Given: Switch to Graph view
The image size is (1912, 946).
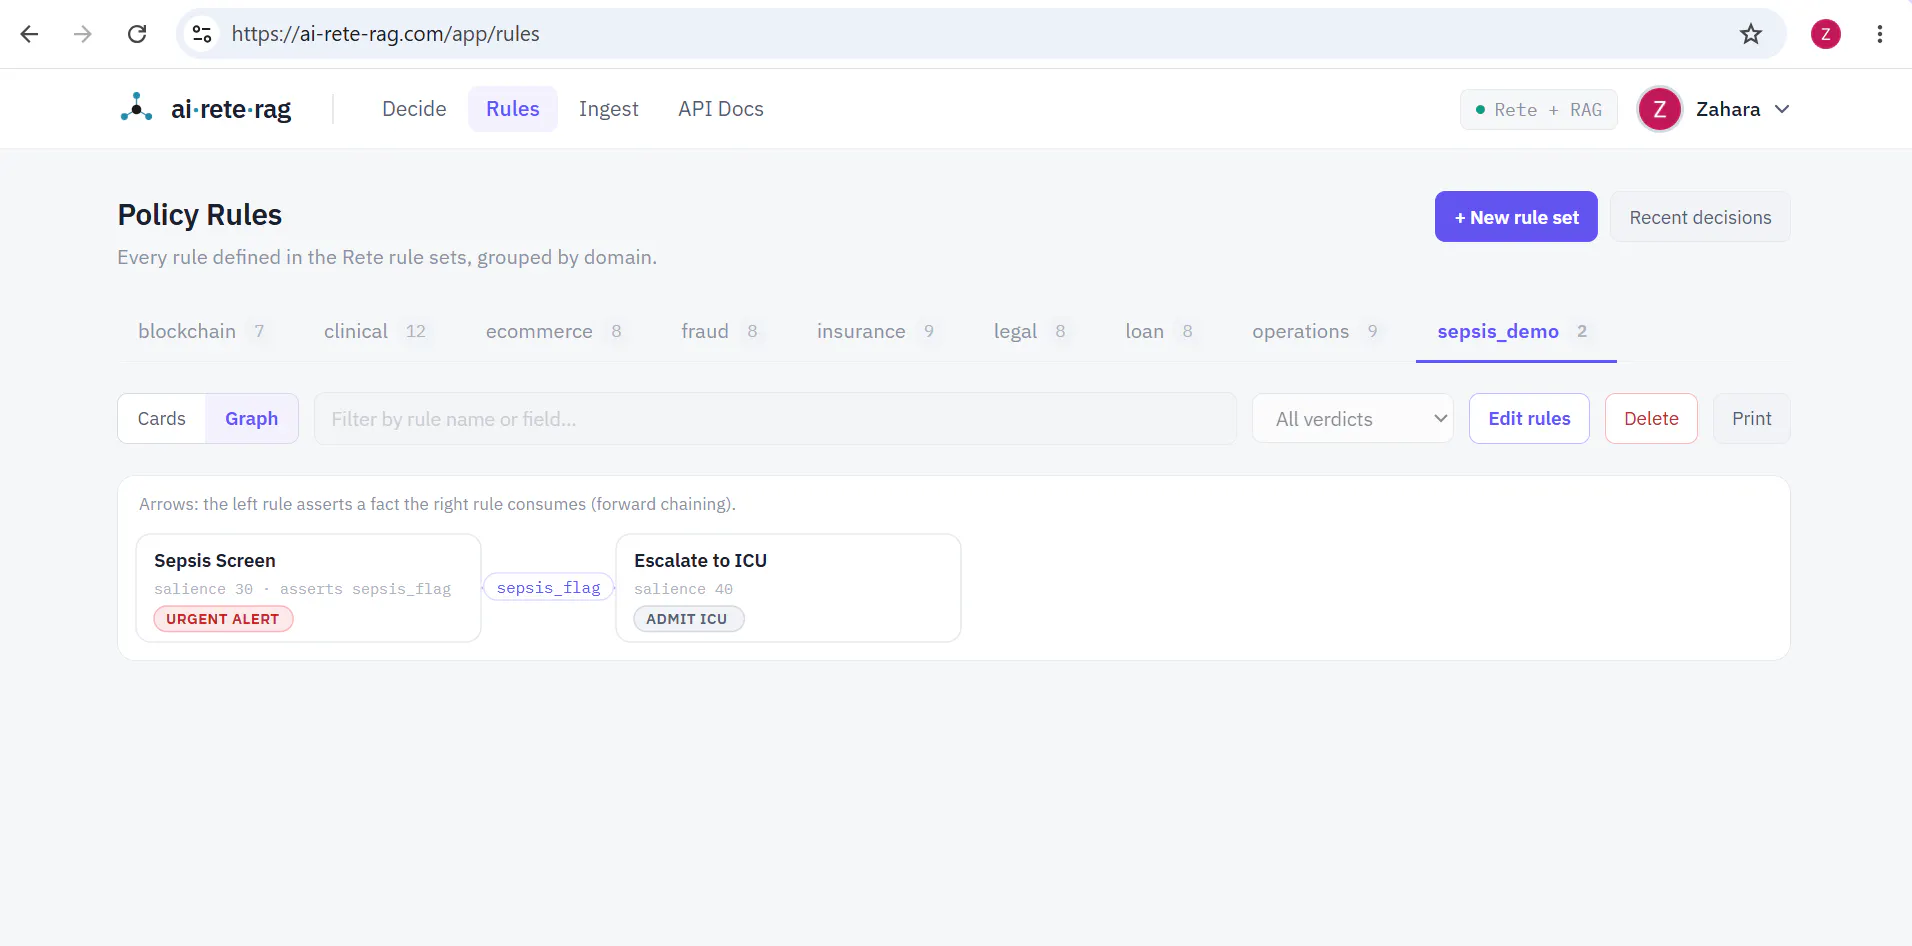Looking at the screenshot, I should pyautogui.click(x=251, y=419).
